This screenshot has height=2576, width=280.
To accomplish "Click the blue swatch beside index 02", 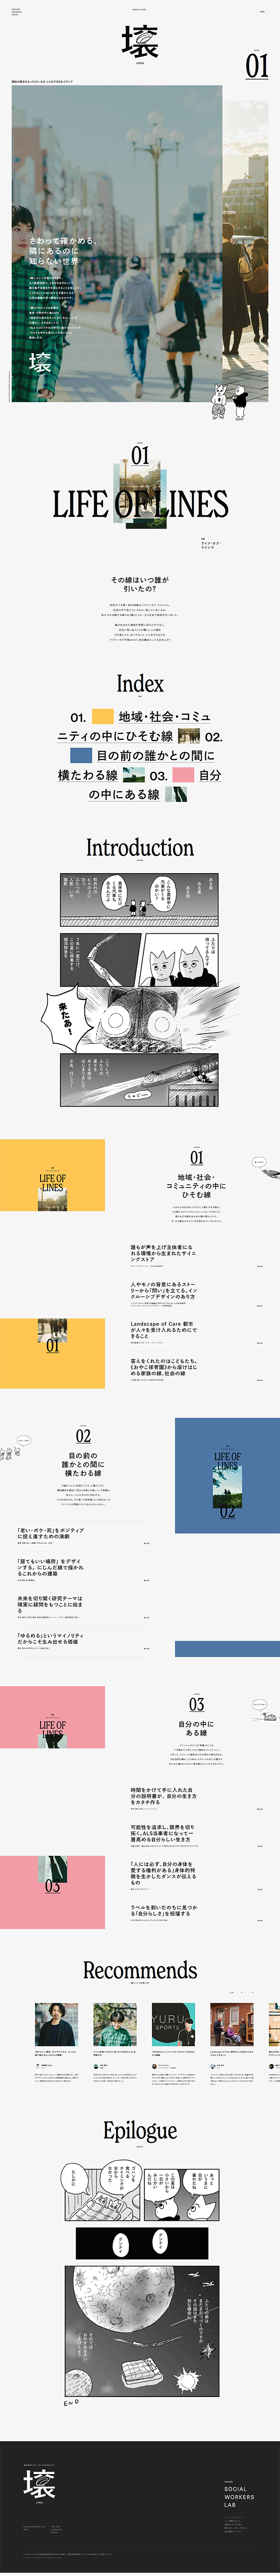I will coord(81,756).
